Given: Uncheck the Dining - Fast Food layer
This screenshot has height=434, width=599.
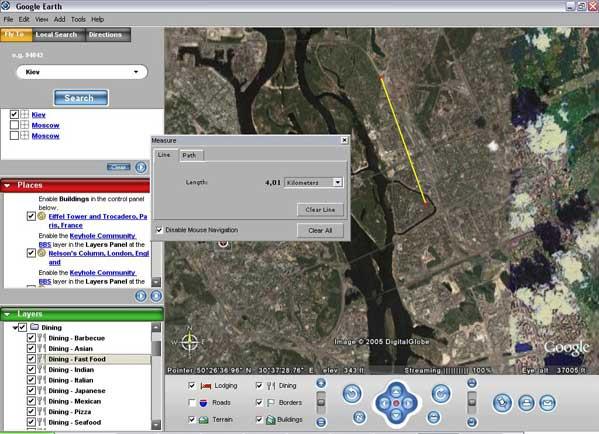Looking at the screenshot, I should pos(31,359).
